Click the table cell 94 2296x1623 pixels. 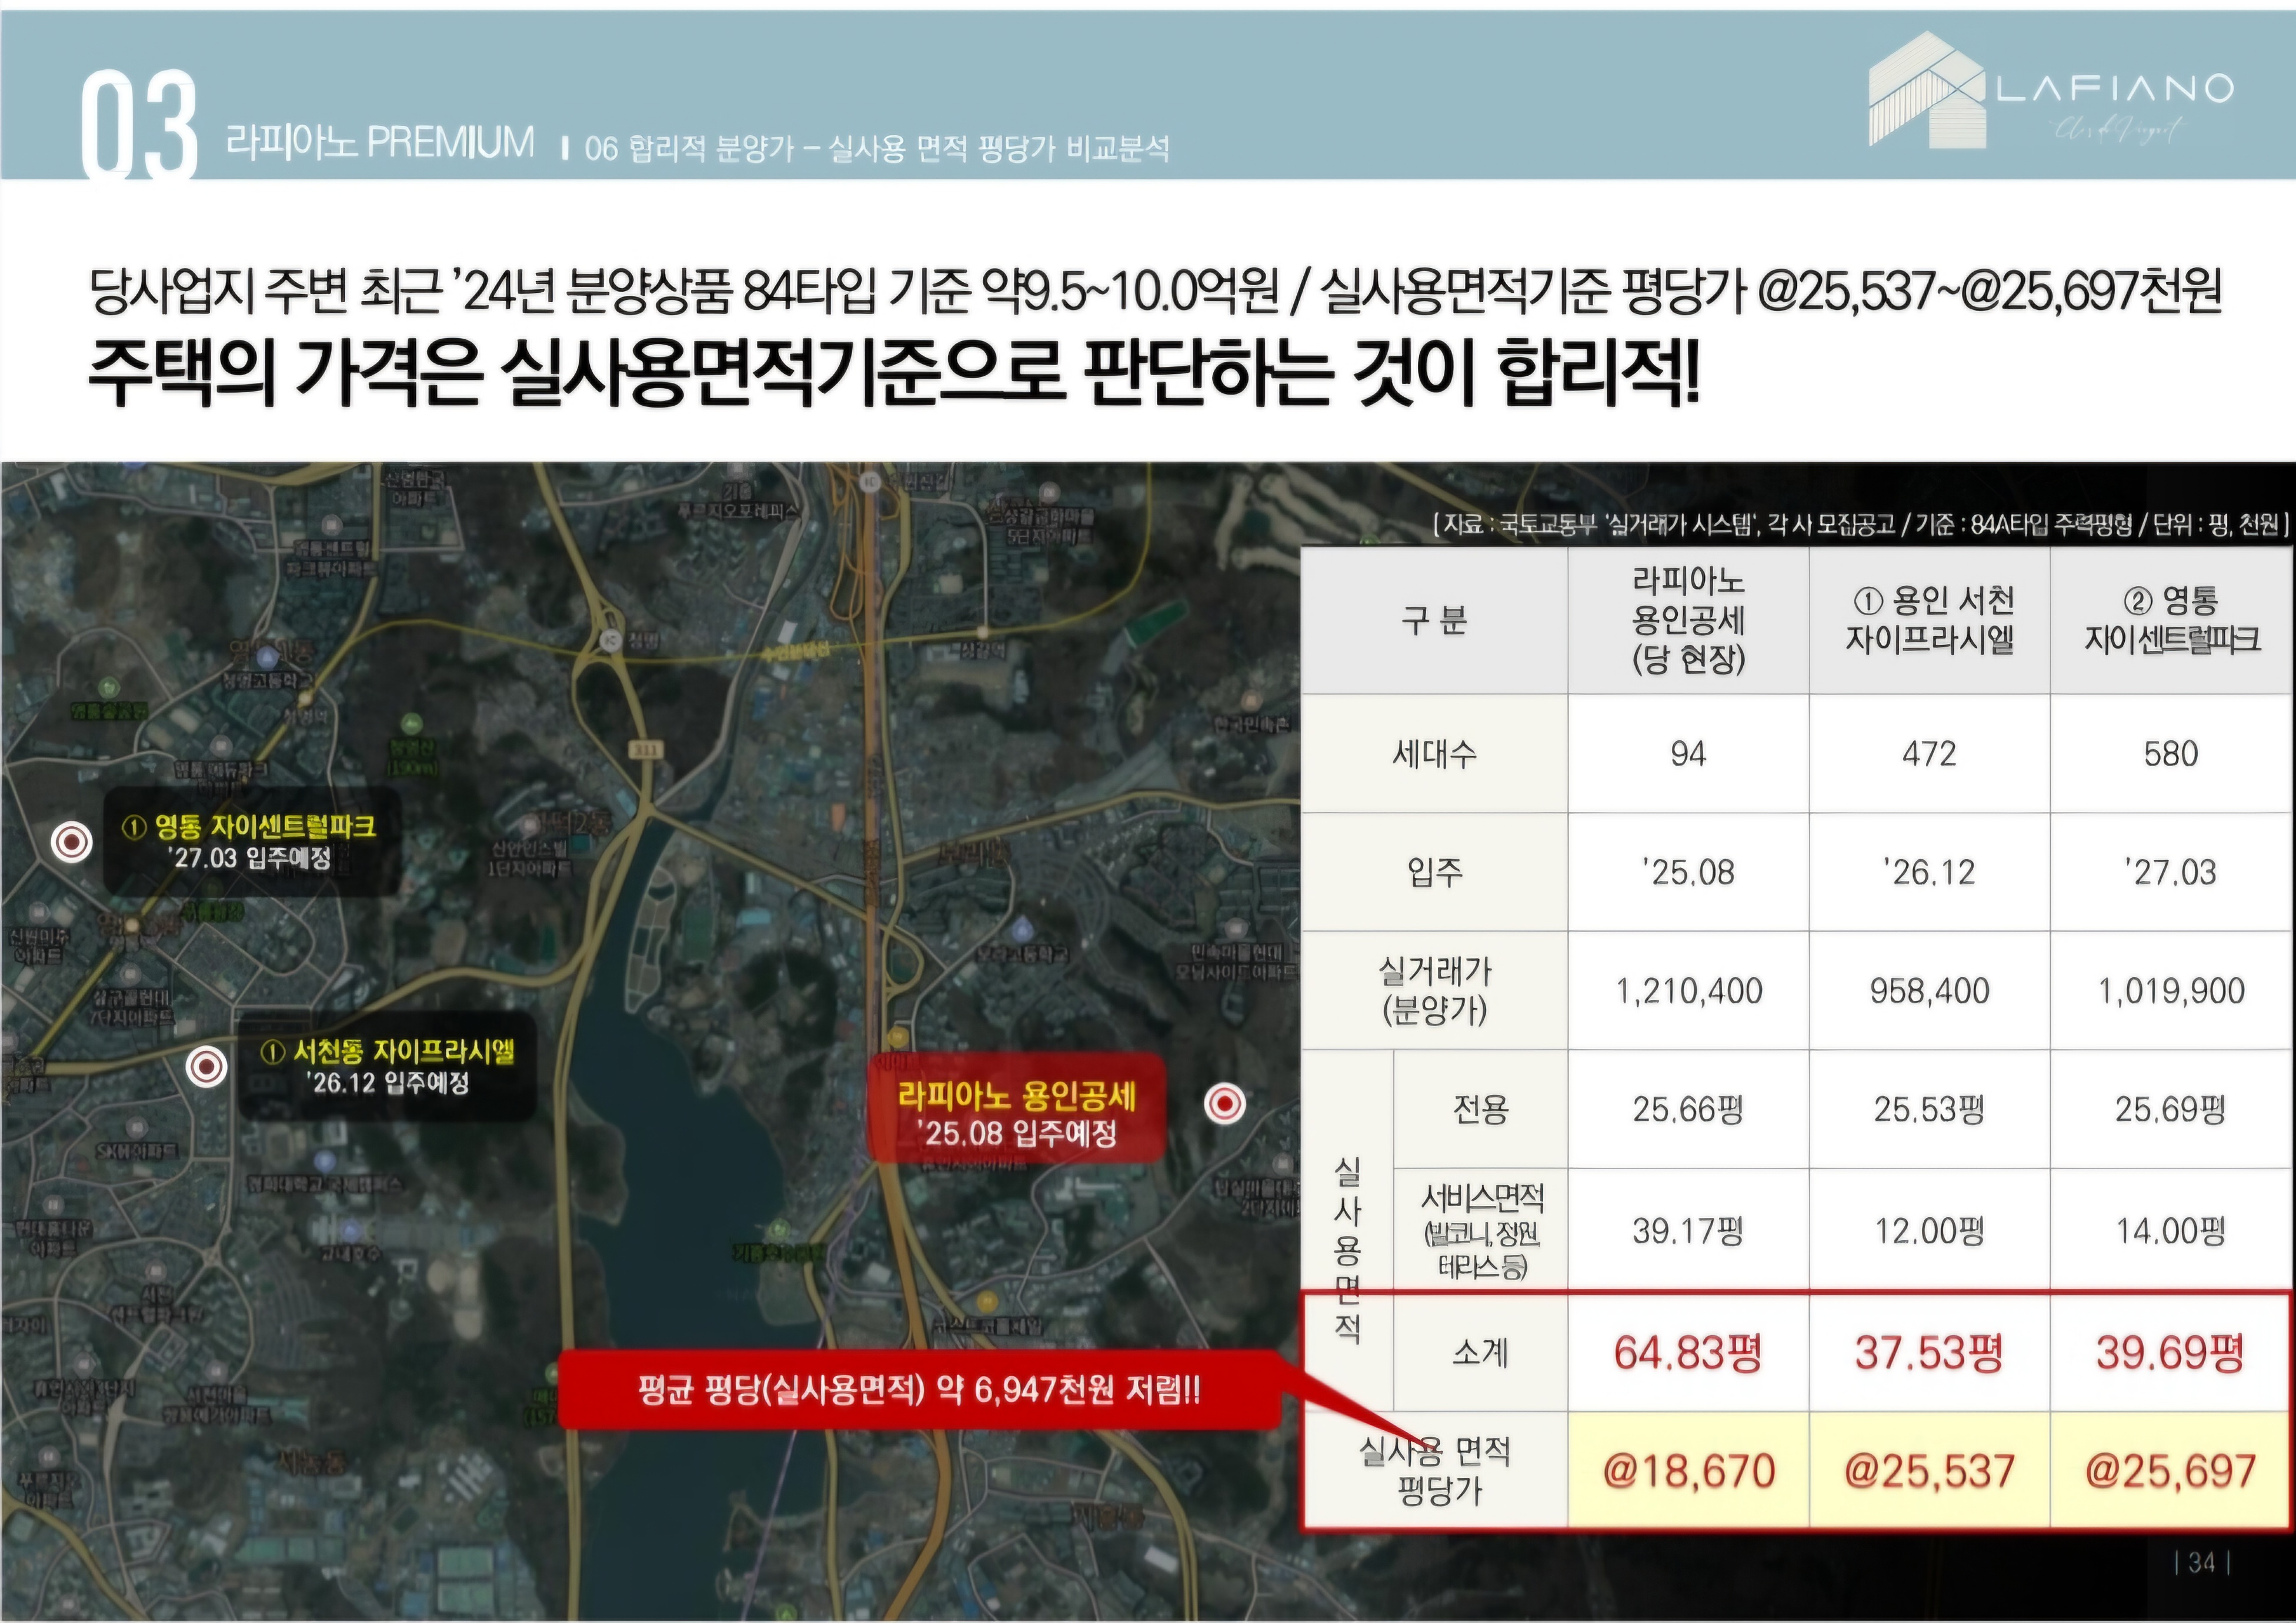tap(1688, 753)
